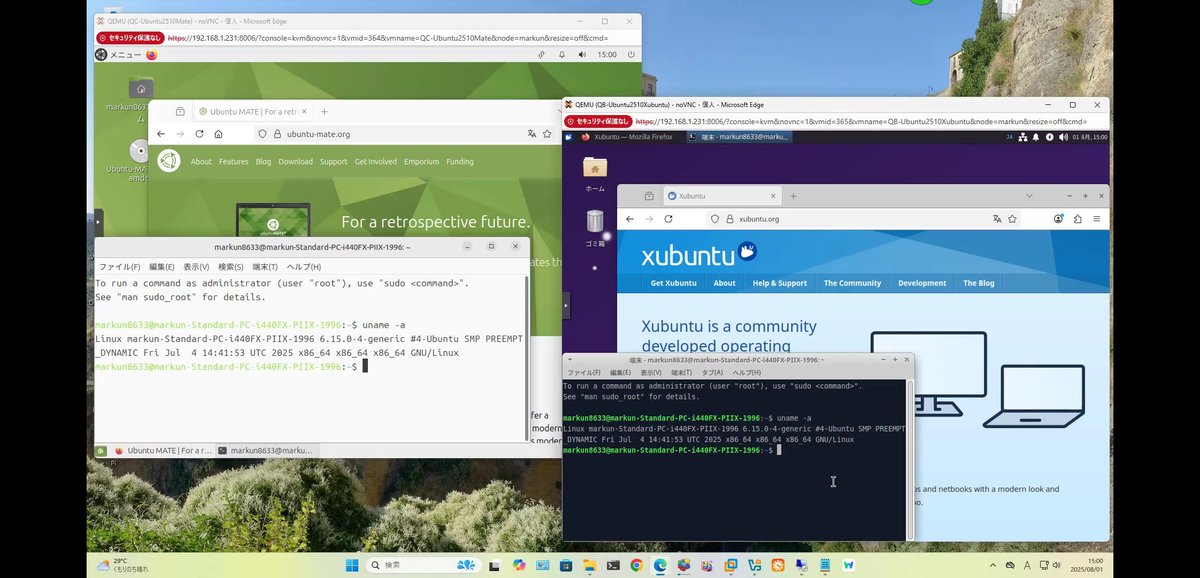The image size is (1200, 578).
Task: Open Firefox account icon in Xubuntu browser
Action: [1058, 218]
